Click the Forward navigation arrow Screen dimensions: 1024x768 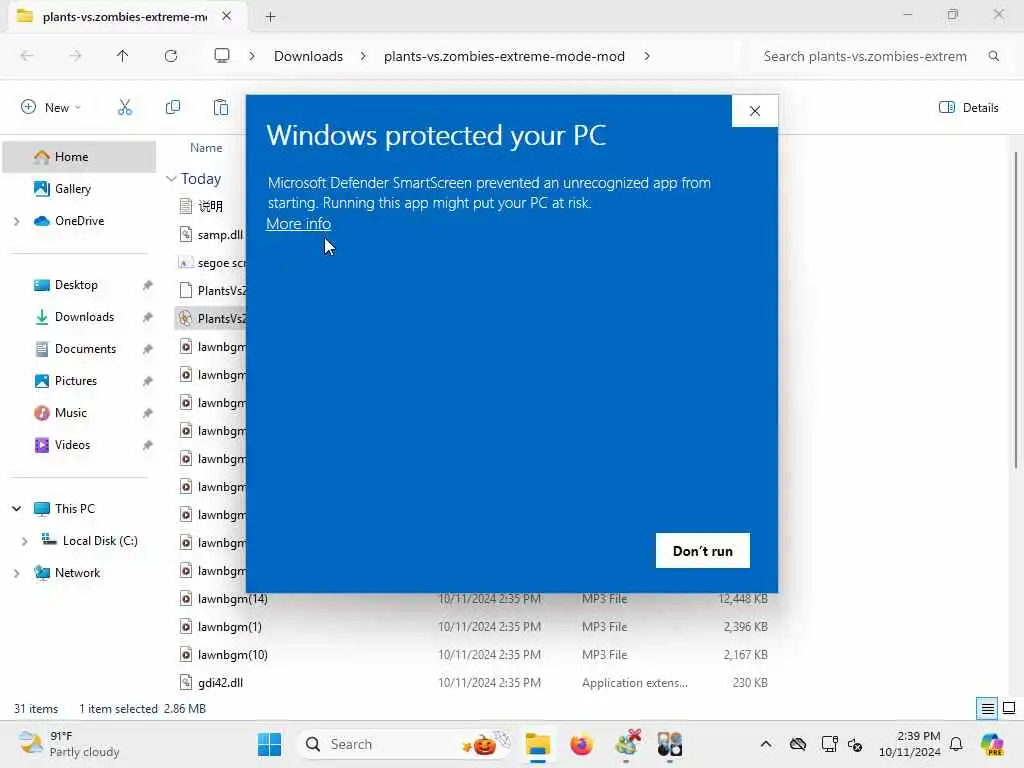pos(76,56)
